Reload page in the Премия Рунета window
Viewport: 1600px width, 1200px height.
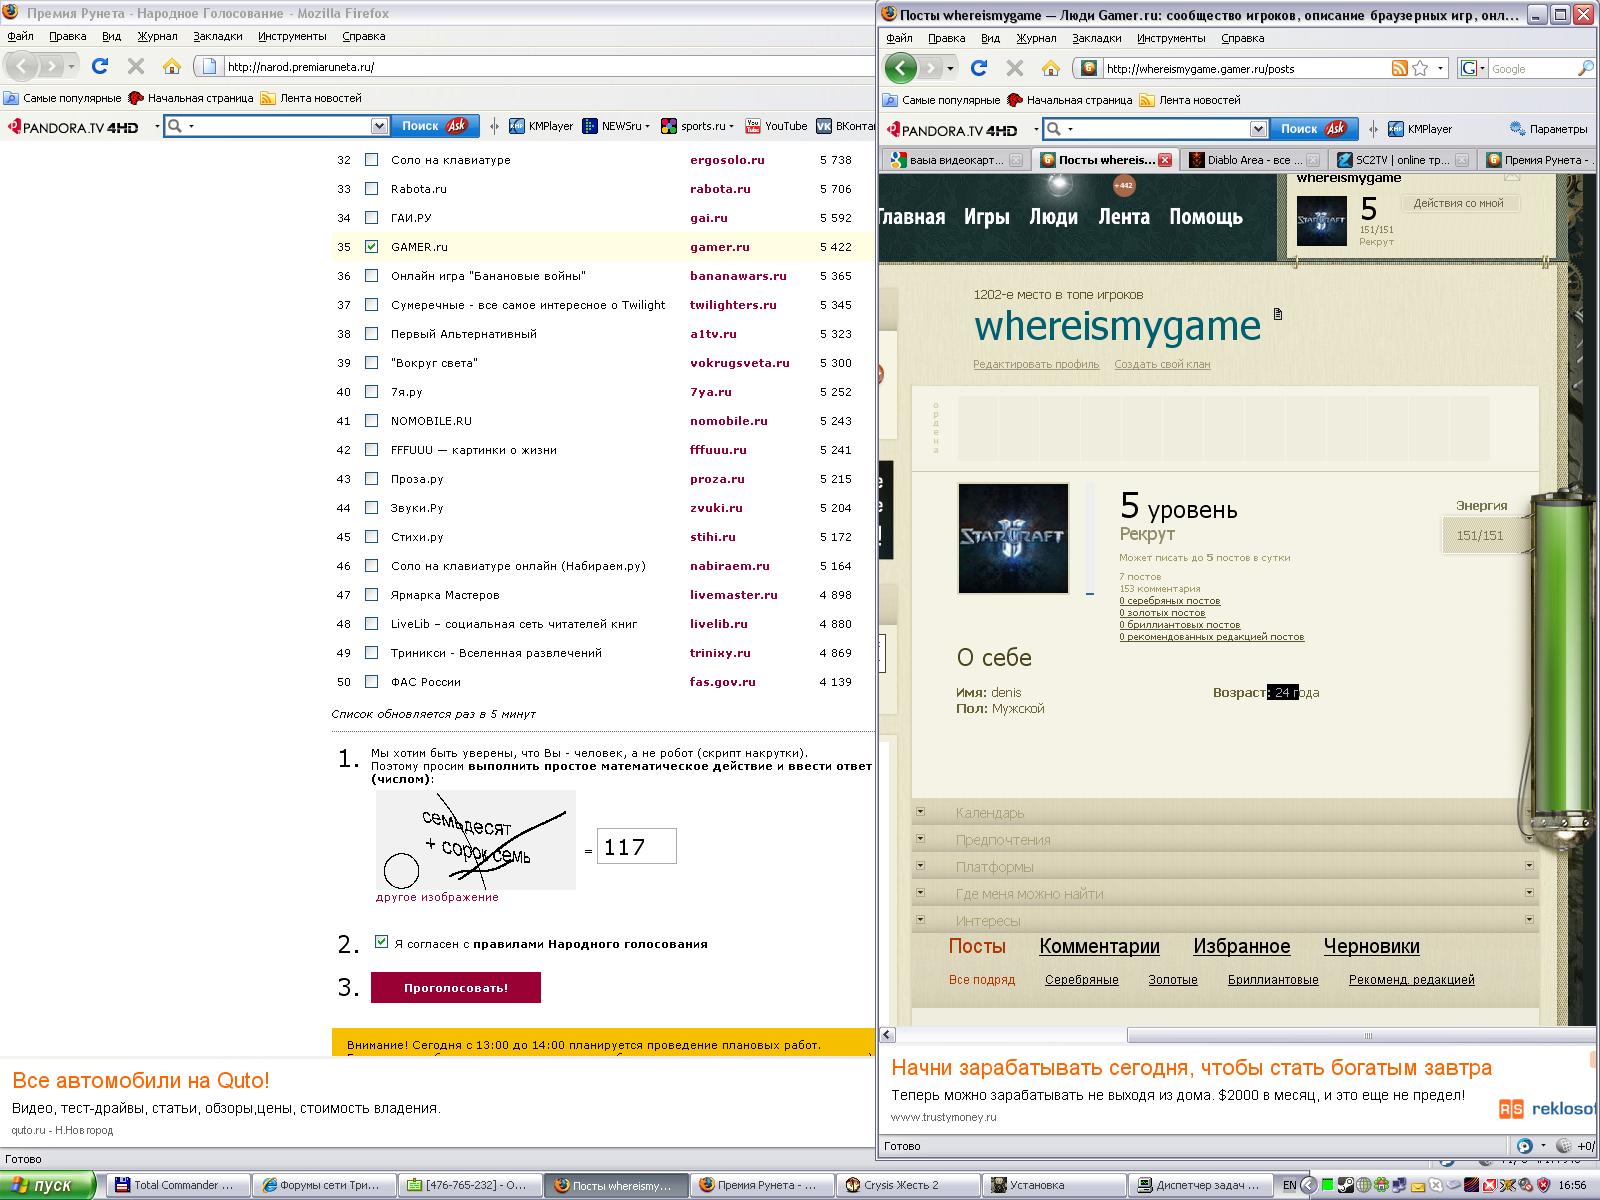pos(99,66)
